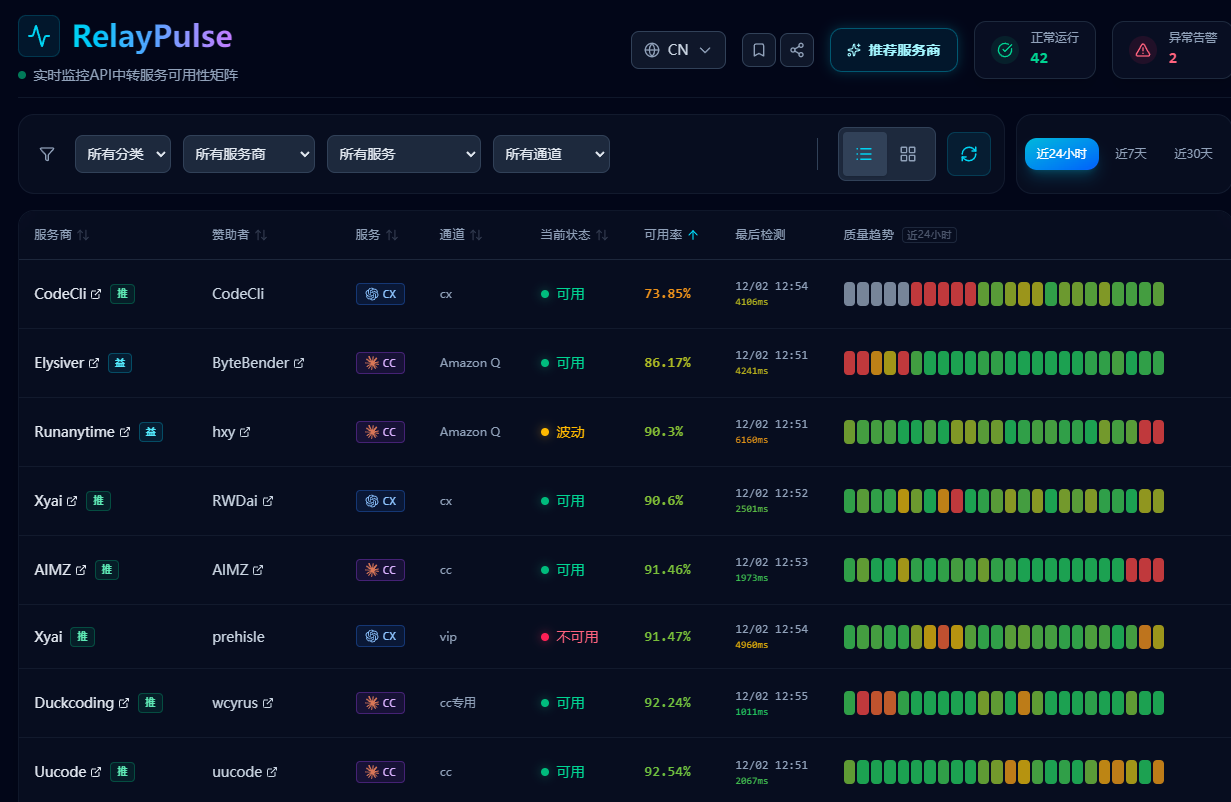The image size is (1231, 802).
Task: Click first gray bar in CodeCli quality trend
Action: coord(850,294)
